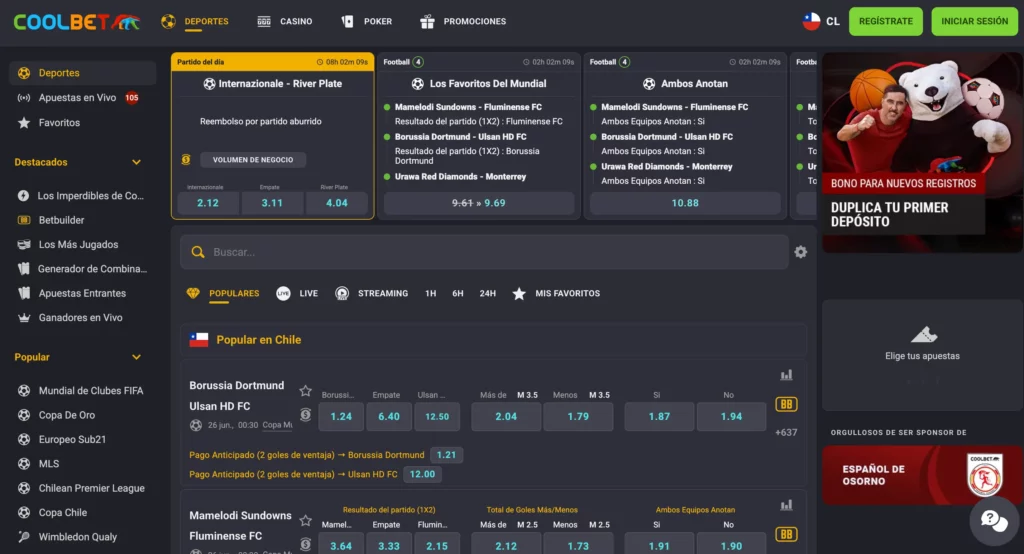Open Deportes in the sidebar
The height and width of the screenshot is (554, 1024).
point(83,73)
